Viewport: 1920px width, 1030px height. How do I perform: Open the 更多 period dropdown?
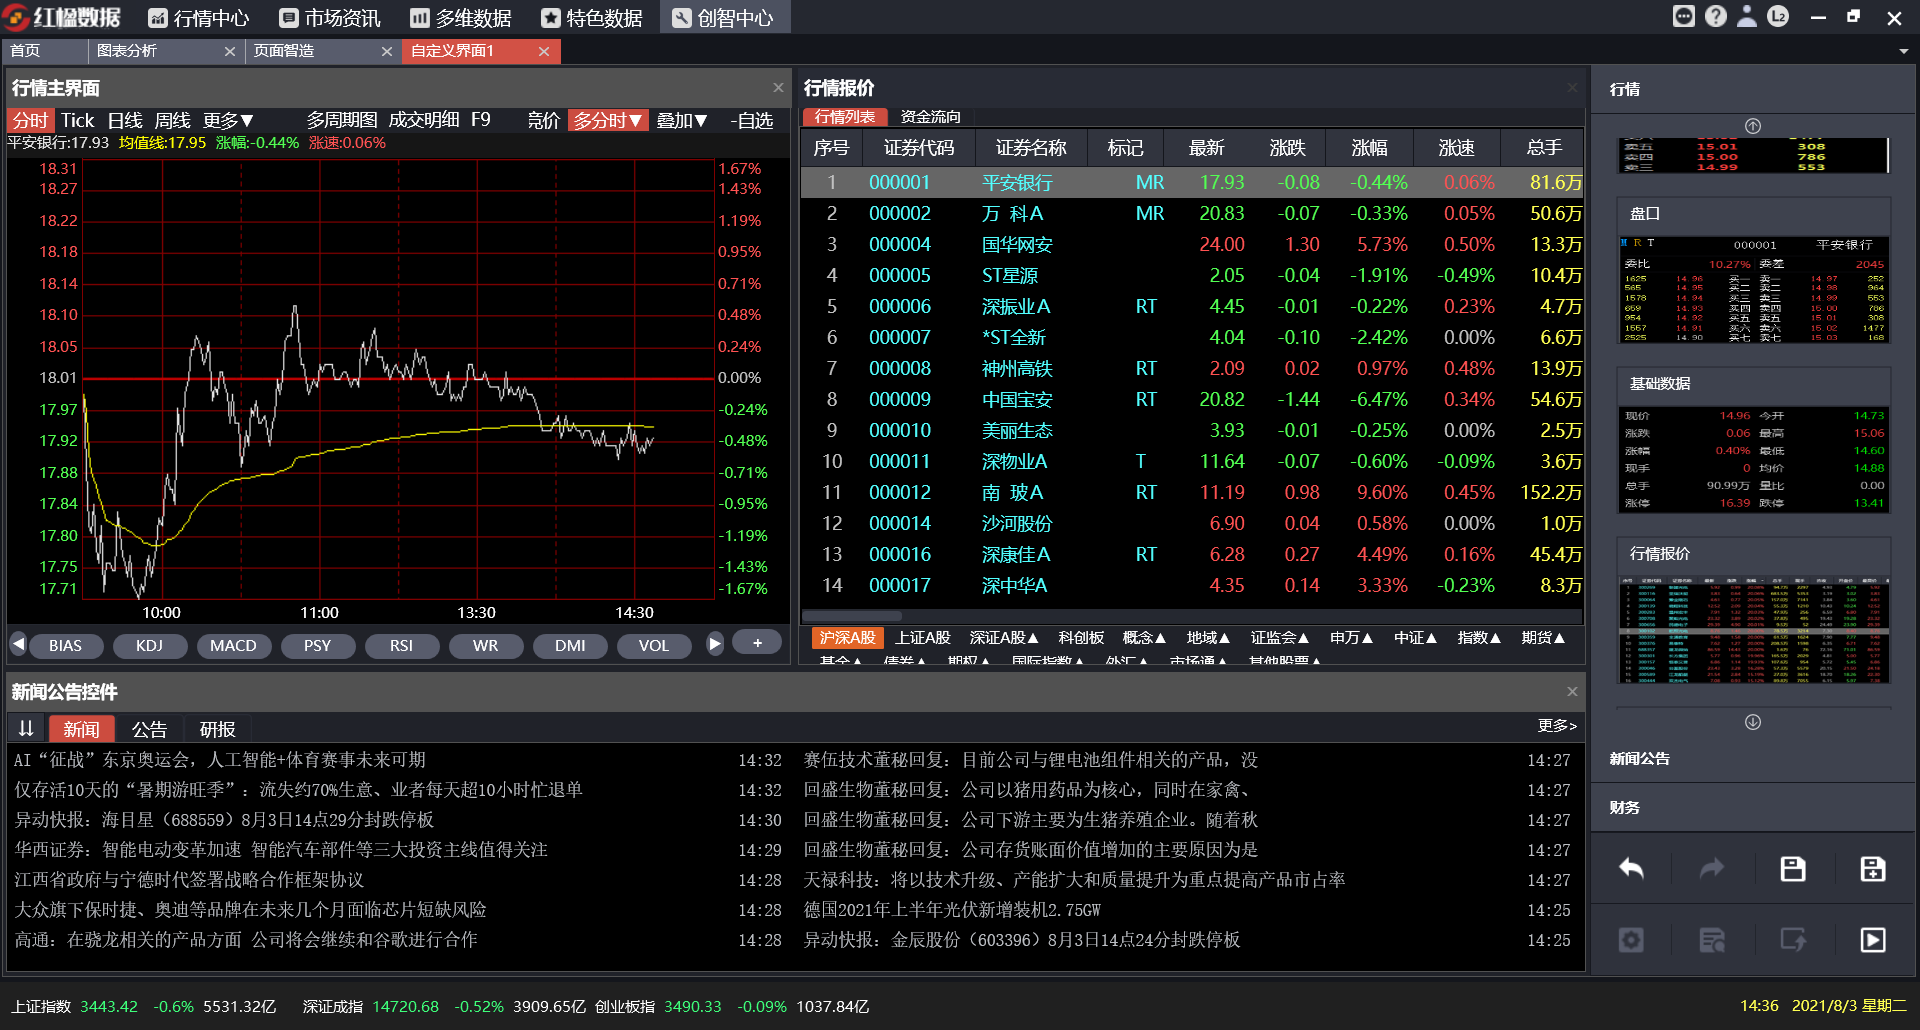point(228,120)
